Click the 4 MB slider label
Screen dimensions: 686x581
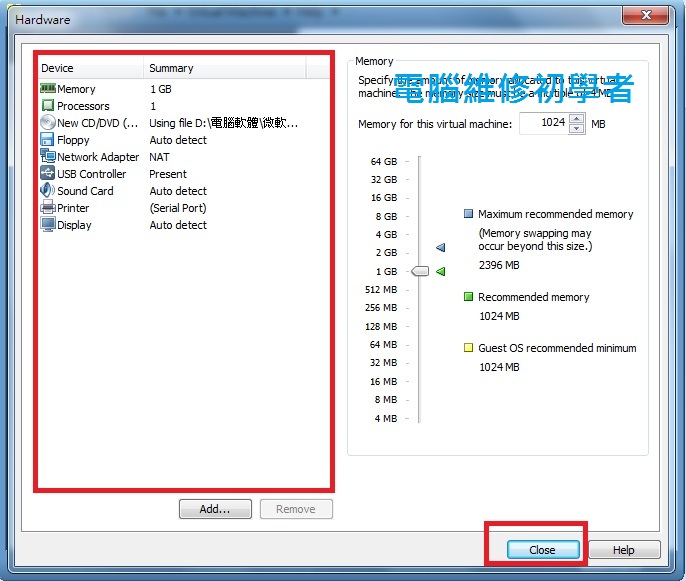click(386, 419)
